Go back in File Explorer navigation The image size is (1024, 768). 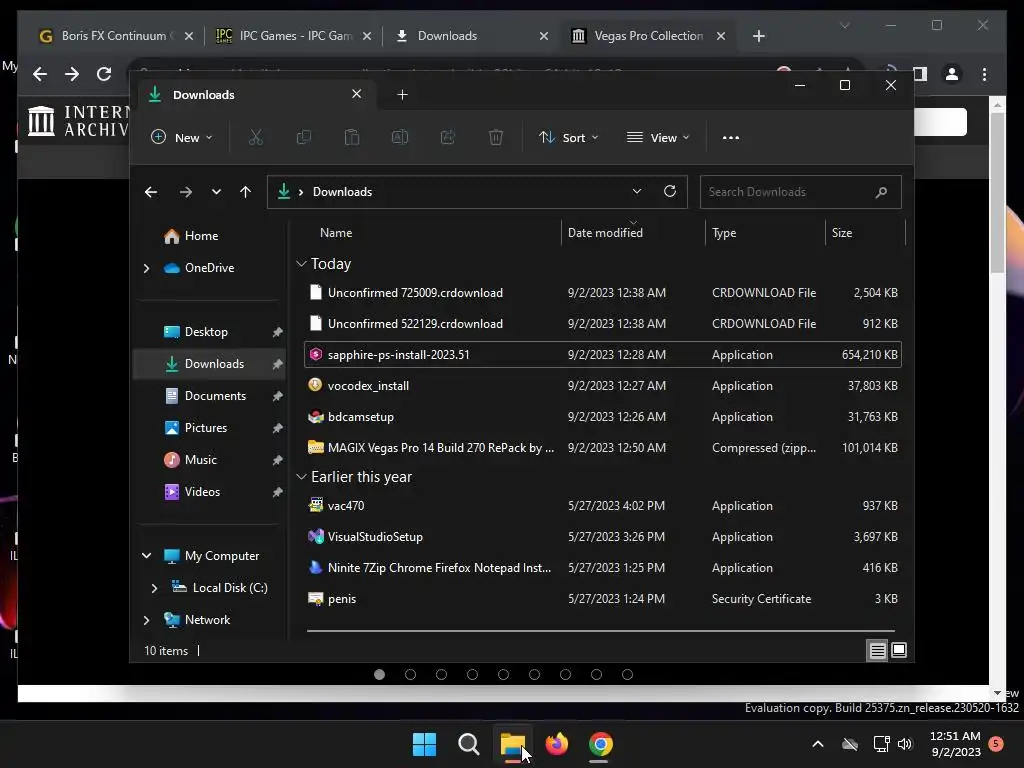pyautogui.click(x=151, y=192)
